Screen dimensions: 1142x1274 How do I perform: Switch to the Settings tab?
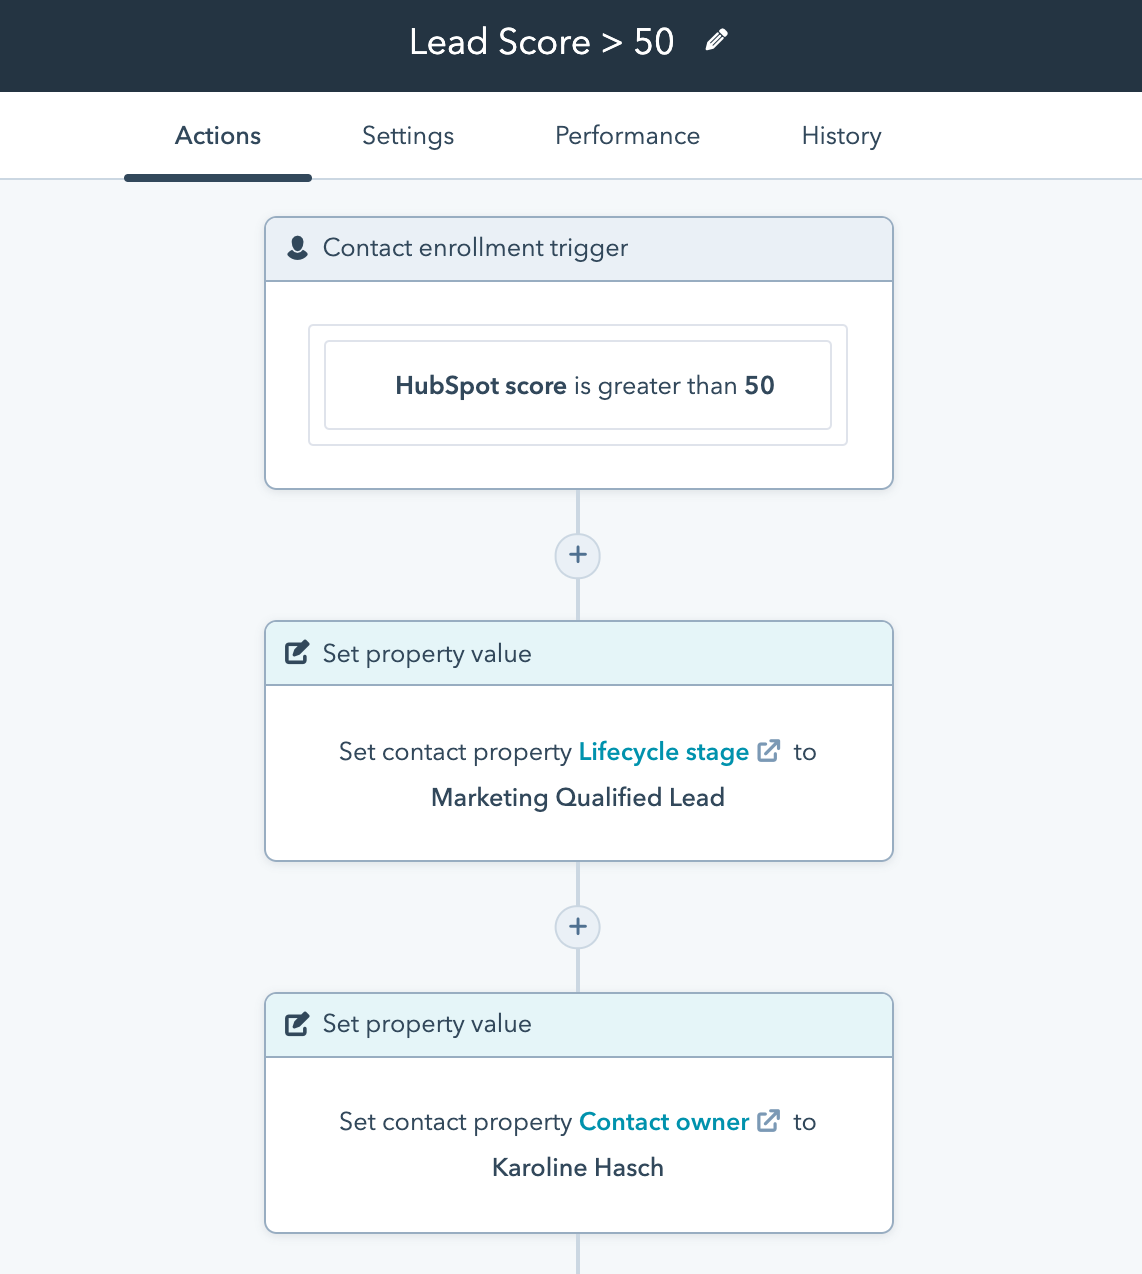(408, 136)
